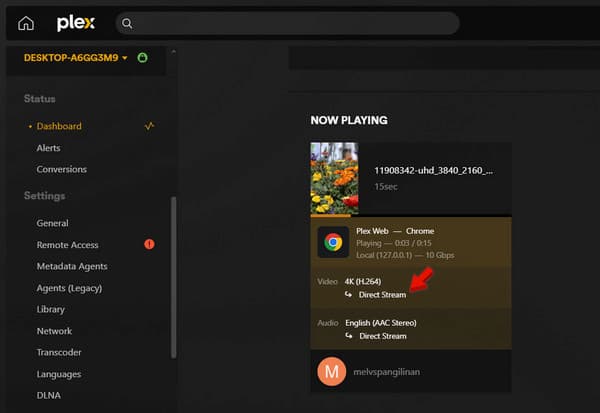The image size is (600, 413).
Task: Open Transcoder settings
Action: click(59, 353)
